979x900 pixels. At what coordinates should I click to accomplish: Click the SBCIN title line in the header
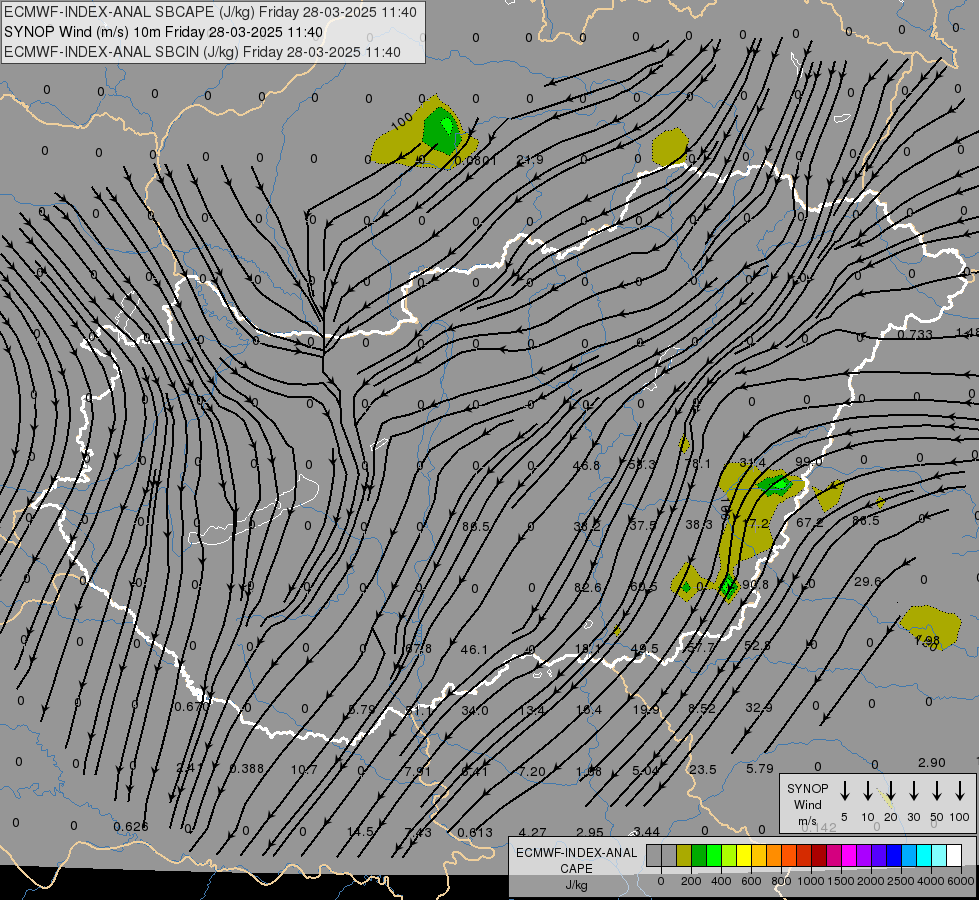click(x=202, y=52)
